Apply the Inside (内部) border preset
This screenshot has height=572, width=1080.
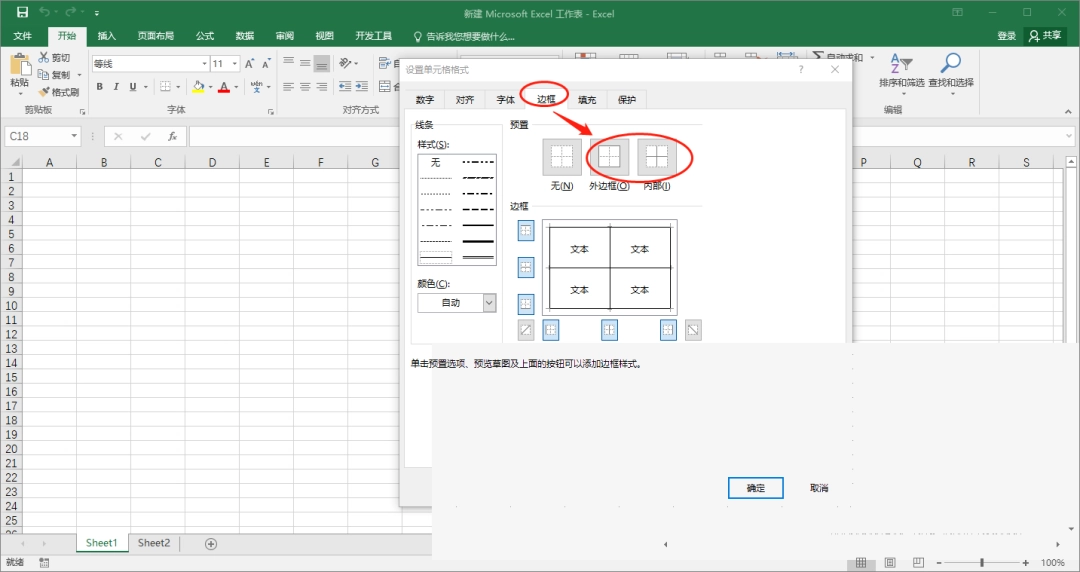[x=656, y=157]
